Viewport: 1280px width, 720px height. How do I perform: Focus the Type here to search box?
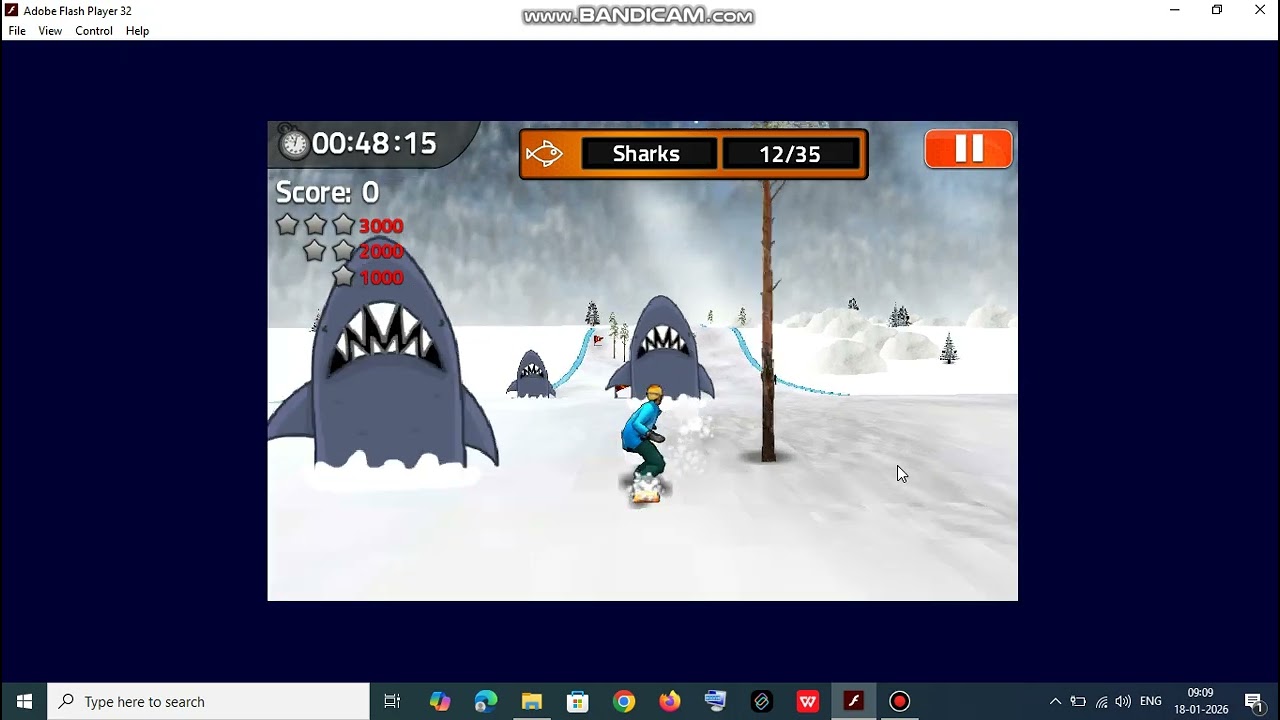209,701
